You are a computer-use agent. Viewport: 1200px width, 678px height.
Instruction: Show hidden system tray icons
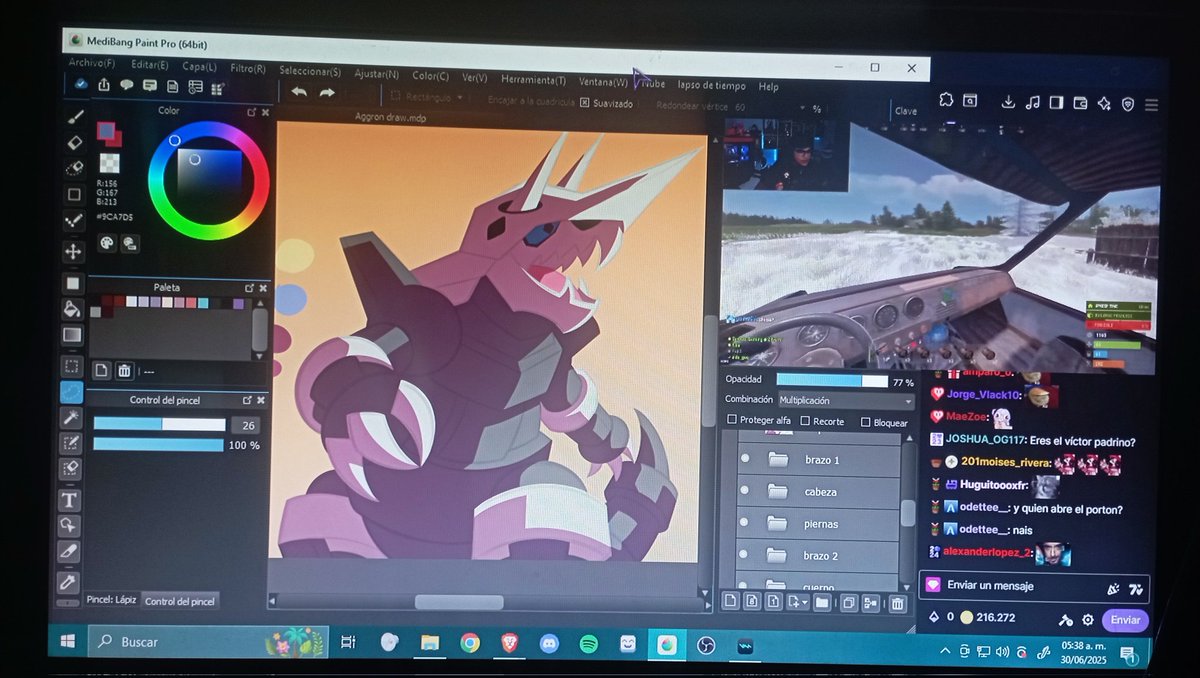click(945, 652)
